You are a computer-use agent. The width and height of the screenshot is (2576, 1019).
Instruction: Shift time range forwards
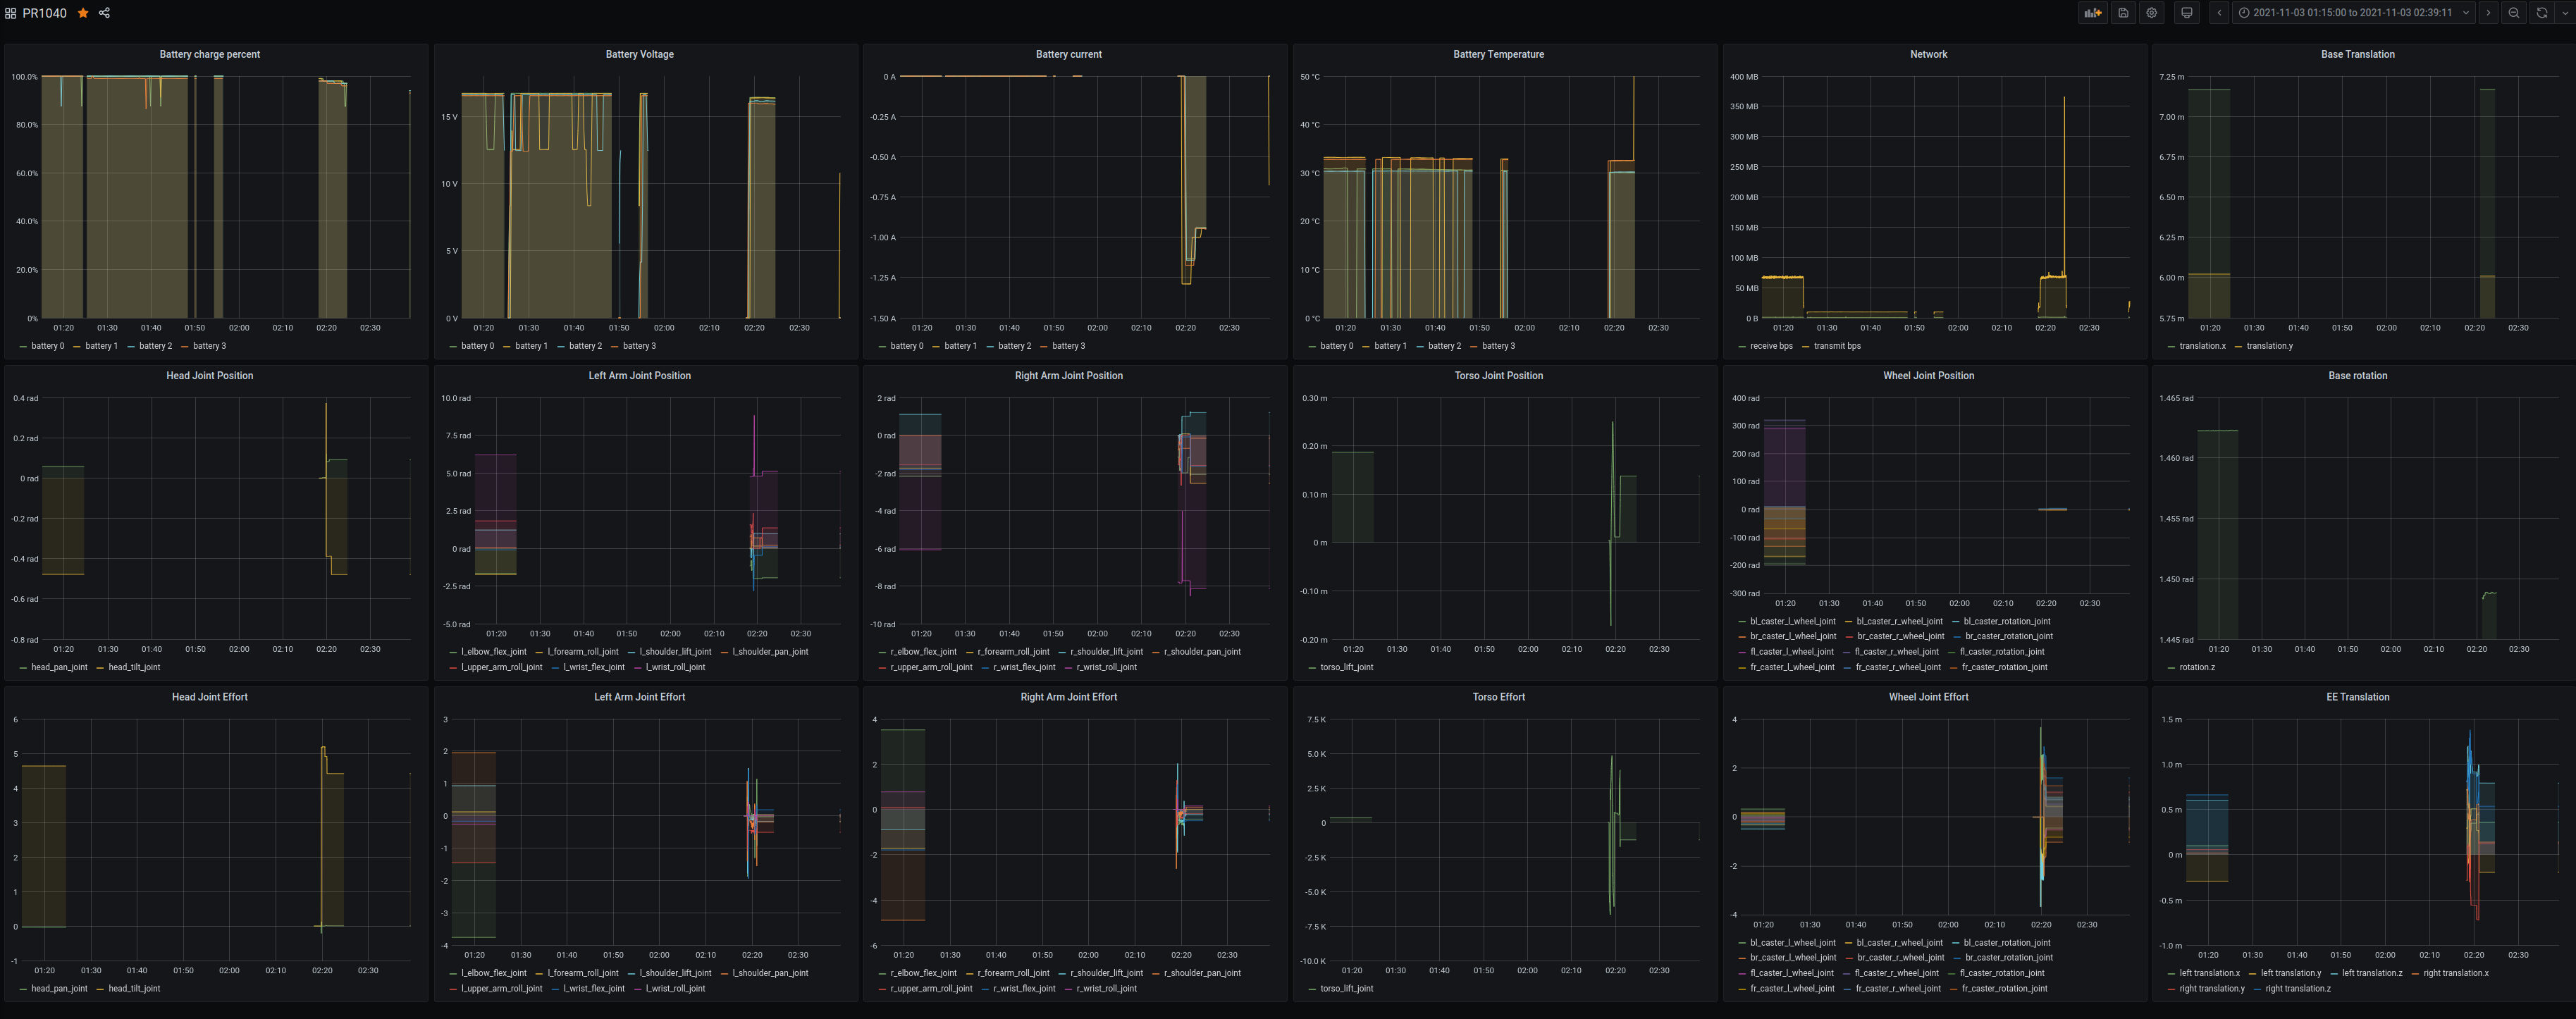pos(2488,13)
